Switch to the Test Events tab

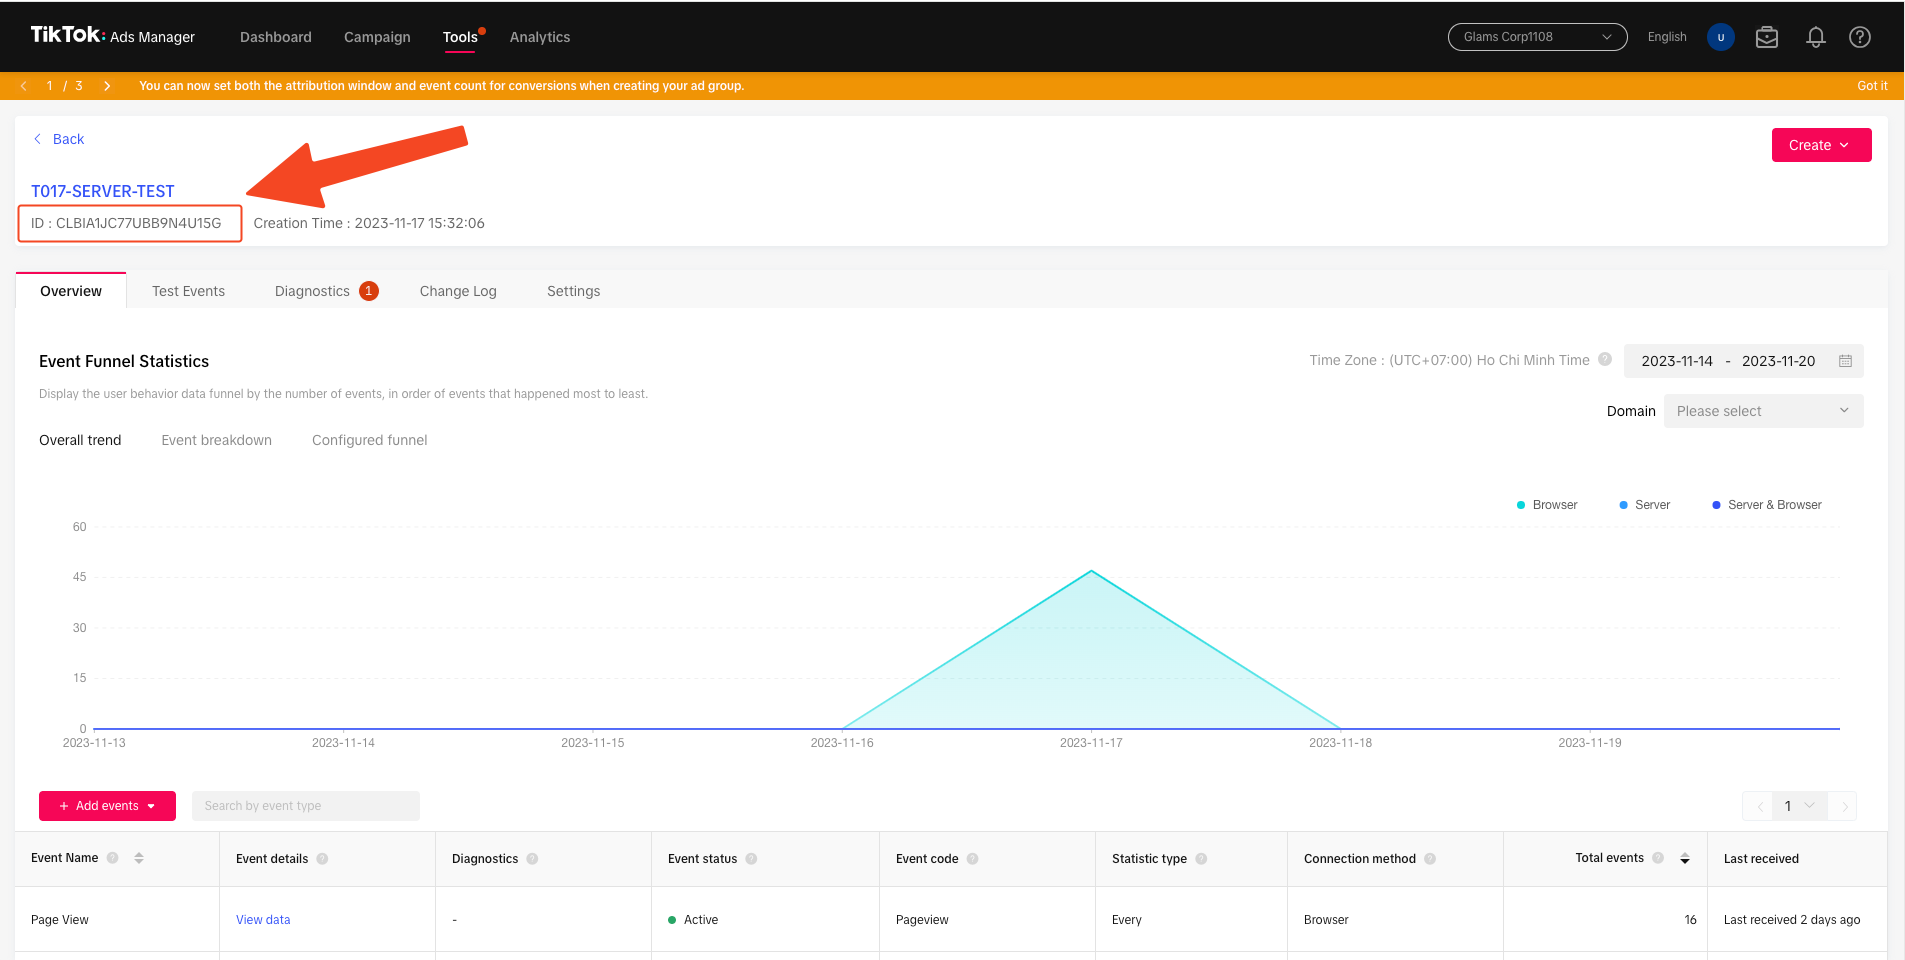[188, 291]
